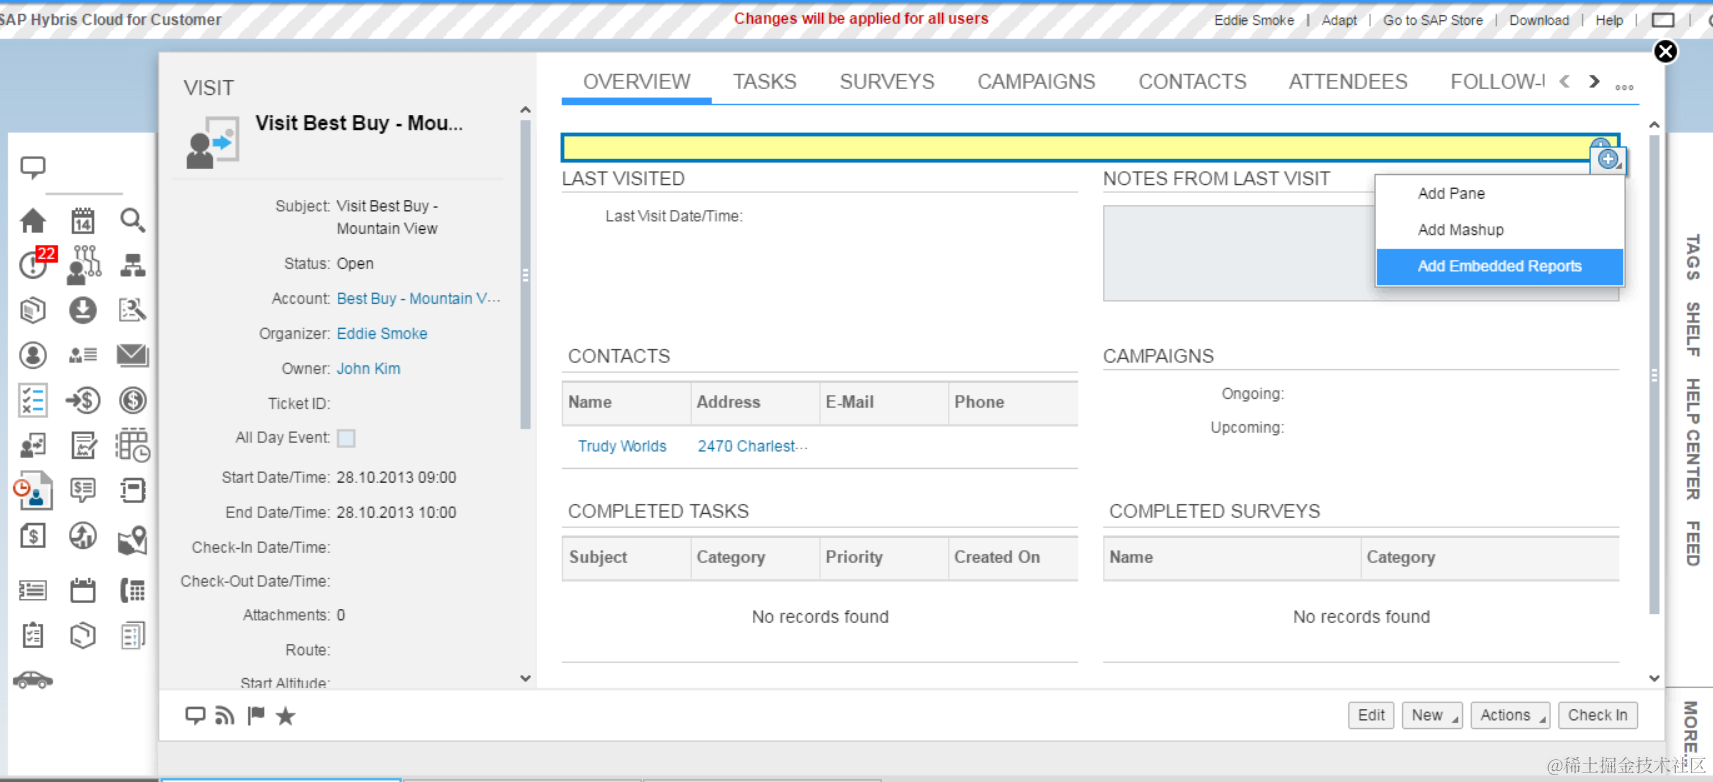Screen dimensions: 1713x782
Task: Click the RSS follow icon in footer
Action: click(225, 715)
